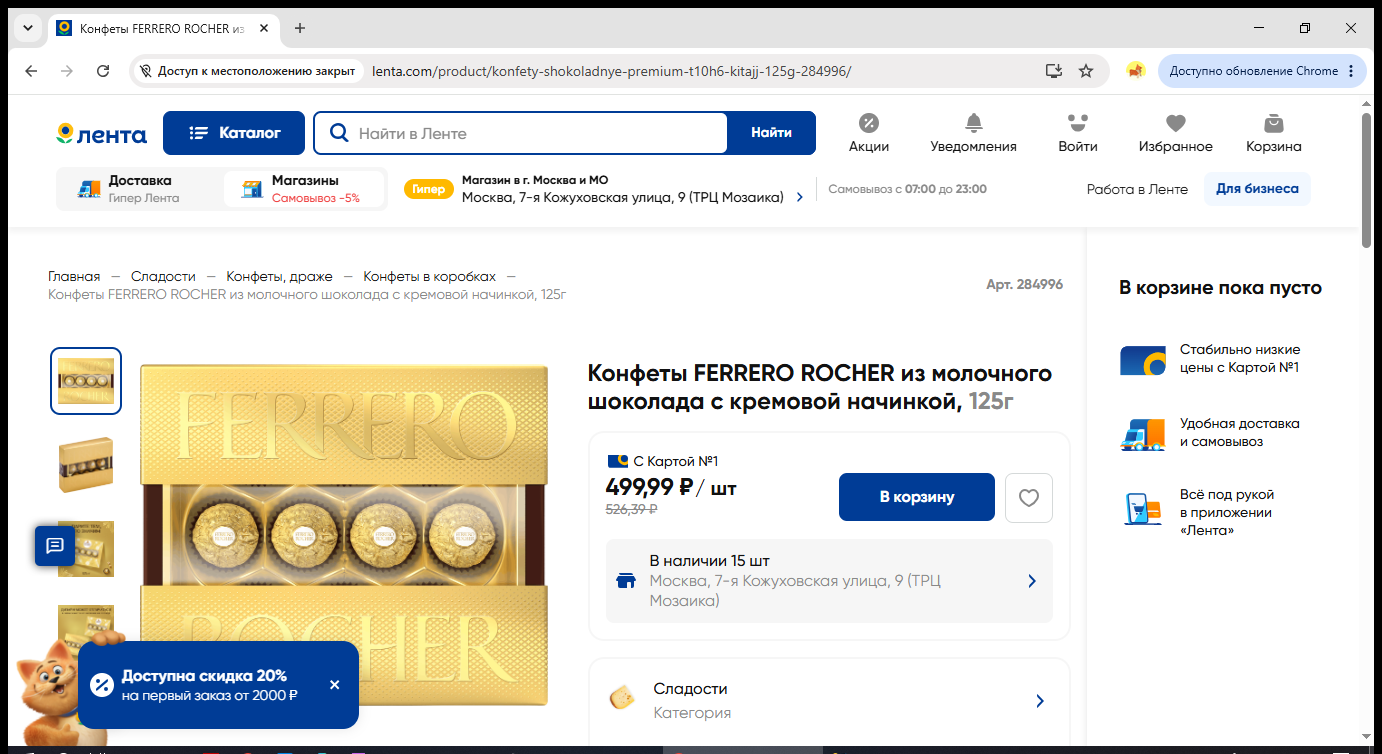Open Избранное favorites heart
Screen dimensions: 1382x754
(x=1175, y=133)
